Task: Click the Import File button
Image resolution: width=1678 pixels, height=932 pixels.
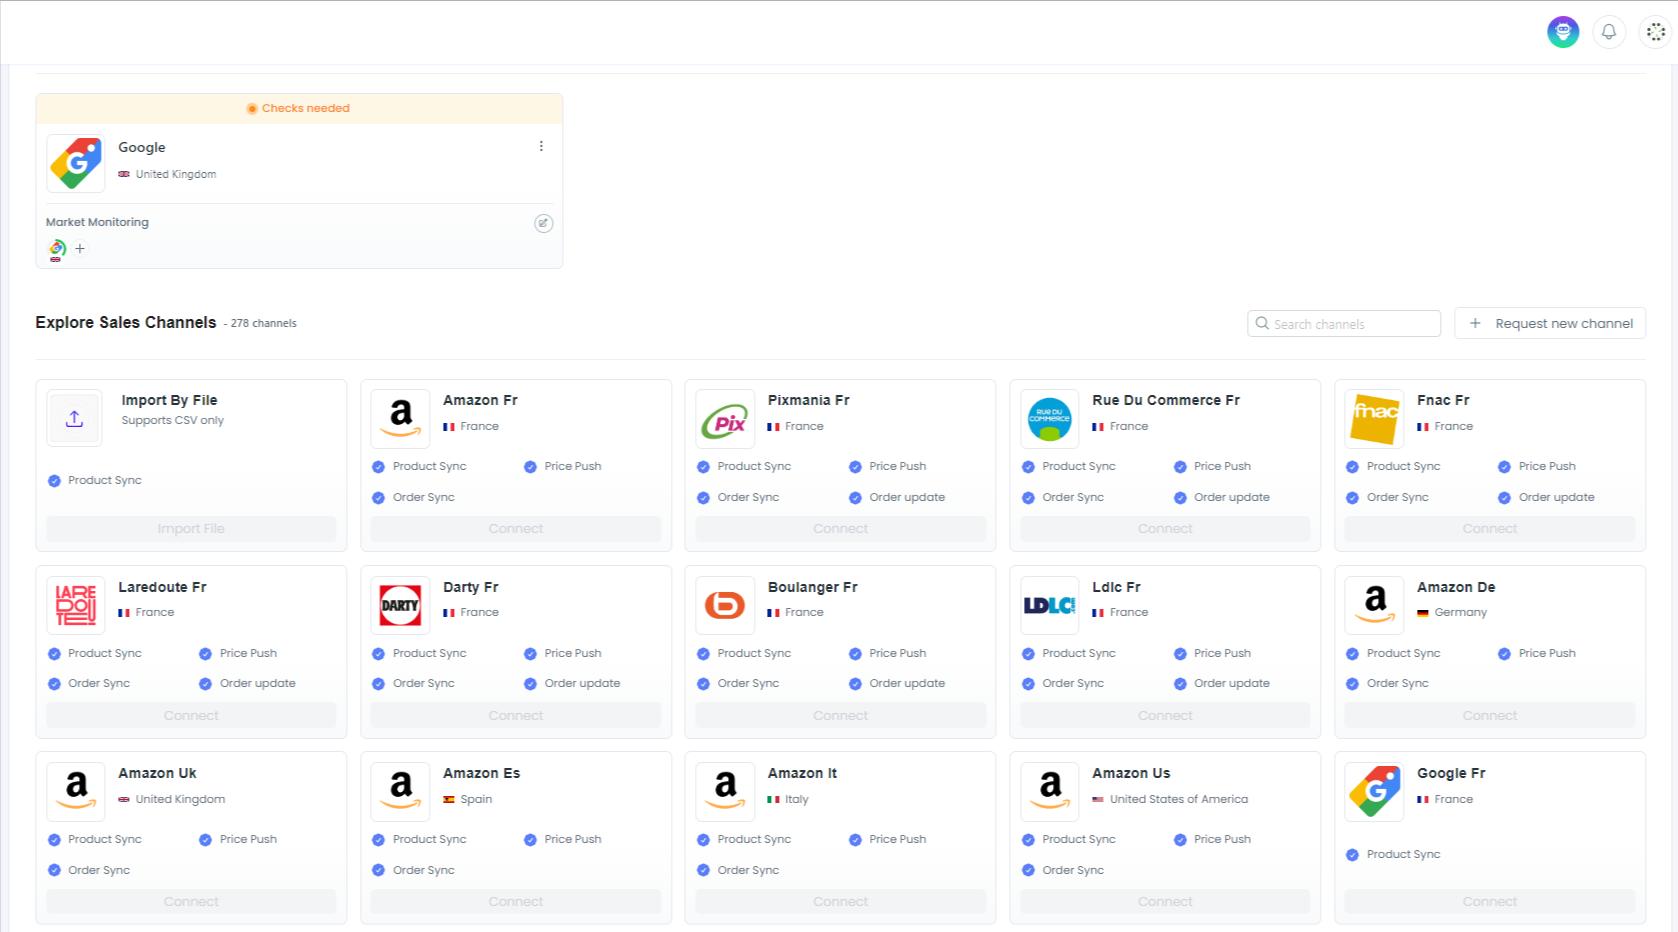Action: (191, 528)
